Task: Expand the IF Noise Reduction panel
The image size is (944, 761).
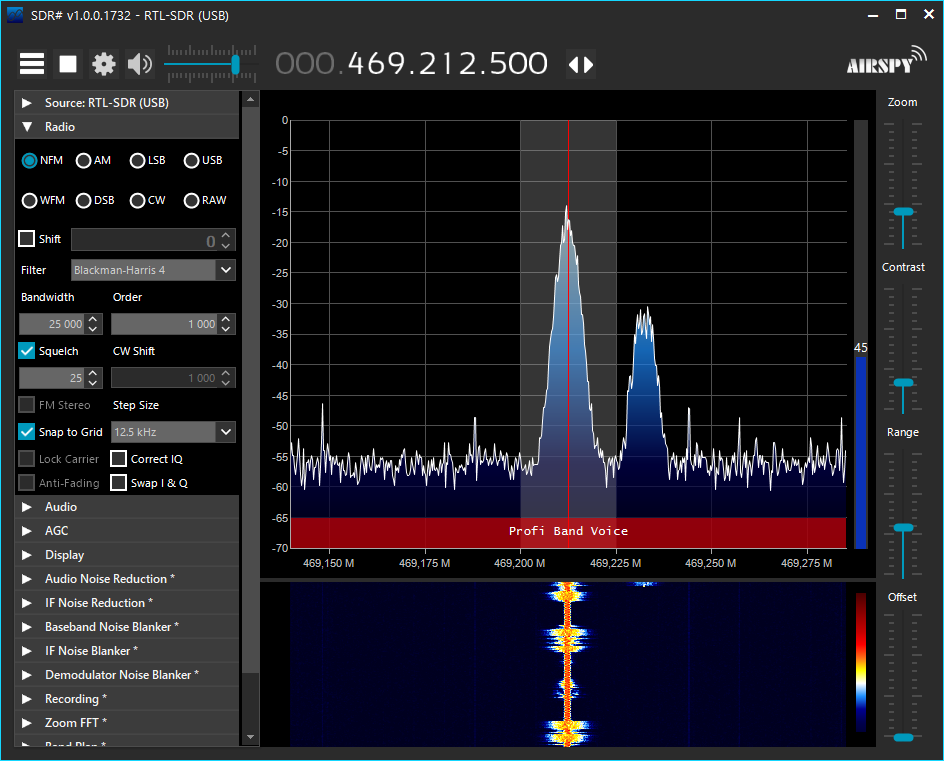Action: [x=126, y=603]
